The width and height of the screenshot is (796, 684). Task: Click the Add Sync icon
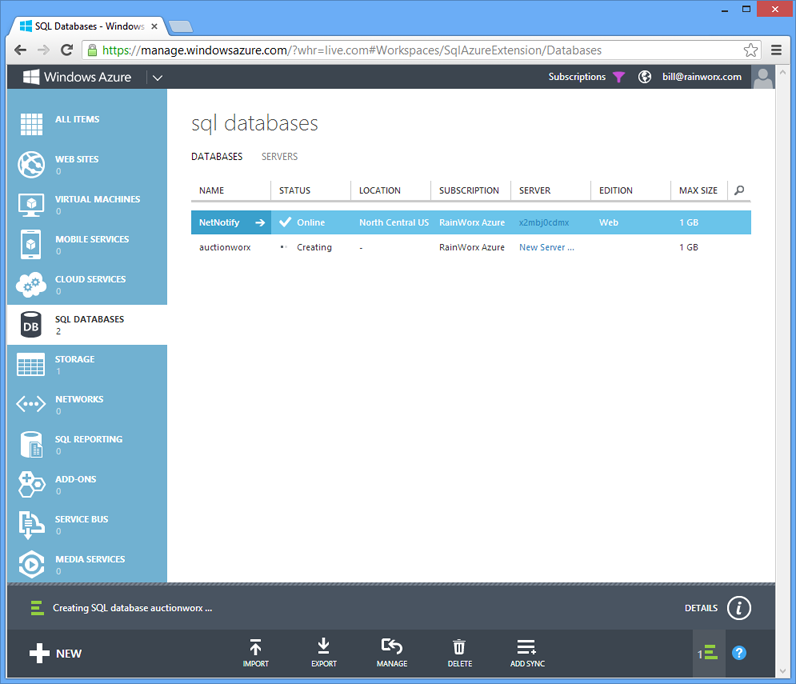pyautogui.click(x=526, y=647)
